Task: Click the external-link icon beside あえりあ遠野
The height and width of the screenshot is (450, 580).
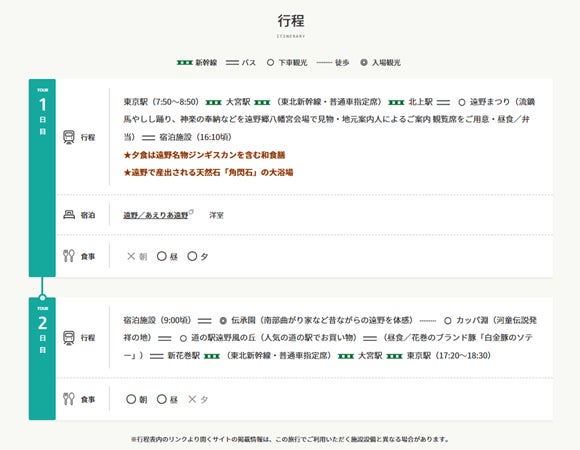Action: coord(191,212)
